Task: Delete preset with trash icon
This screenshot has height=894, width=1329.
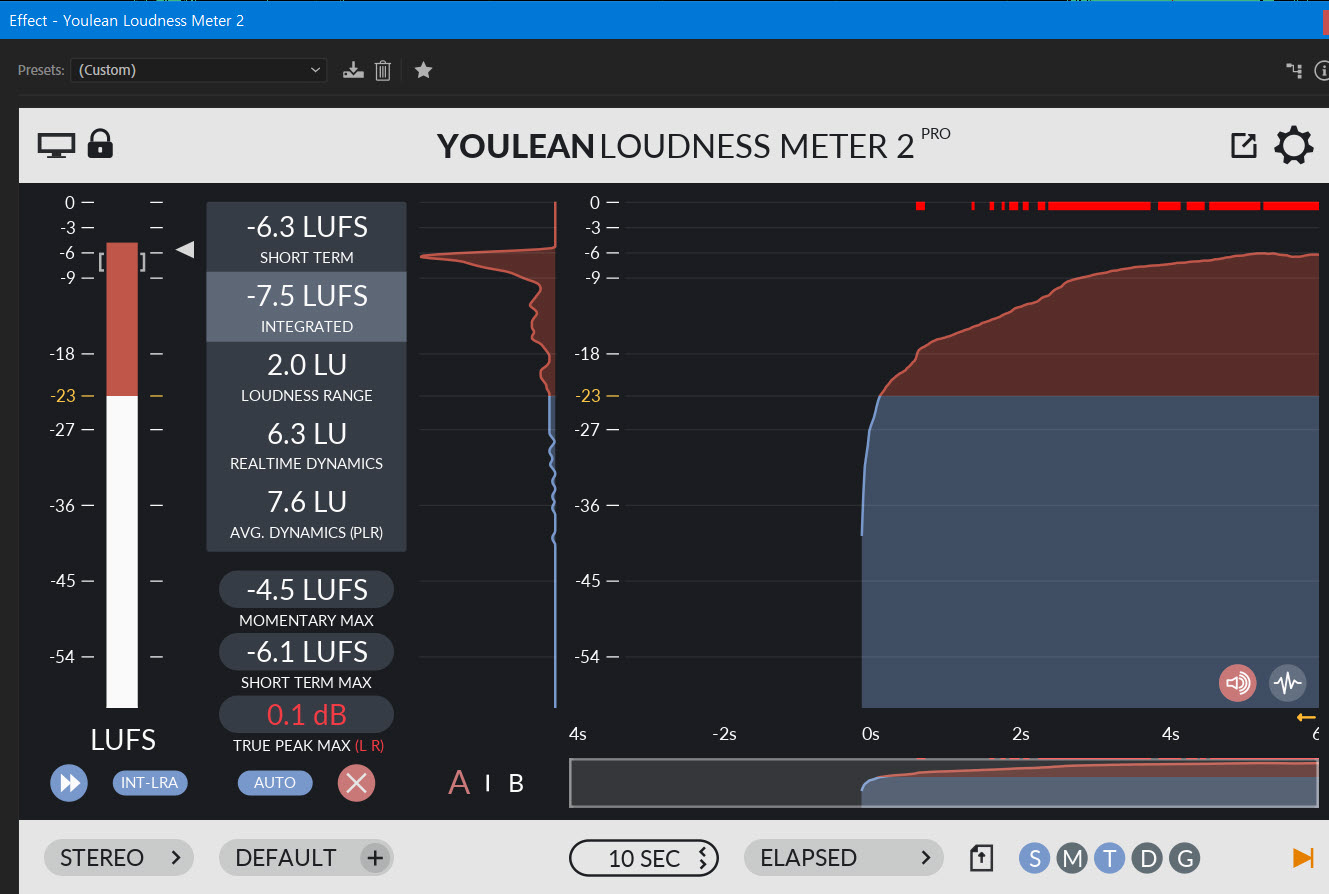Action: [383, 70]
